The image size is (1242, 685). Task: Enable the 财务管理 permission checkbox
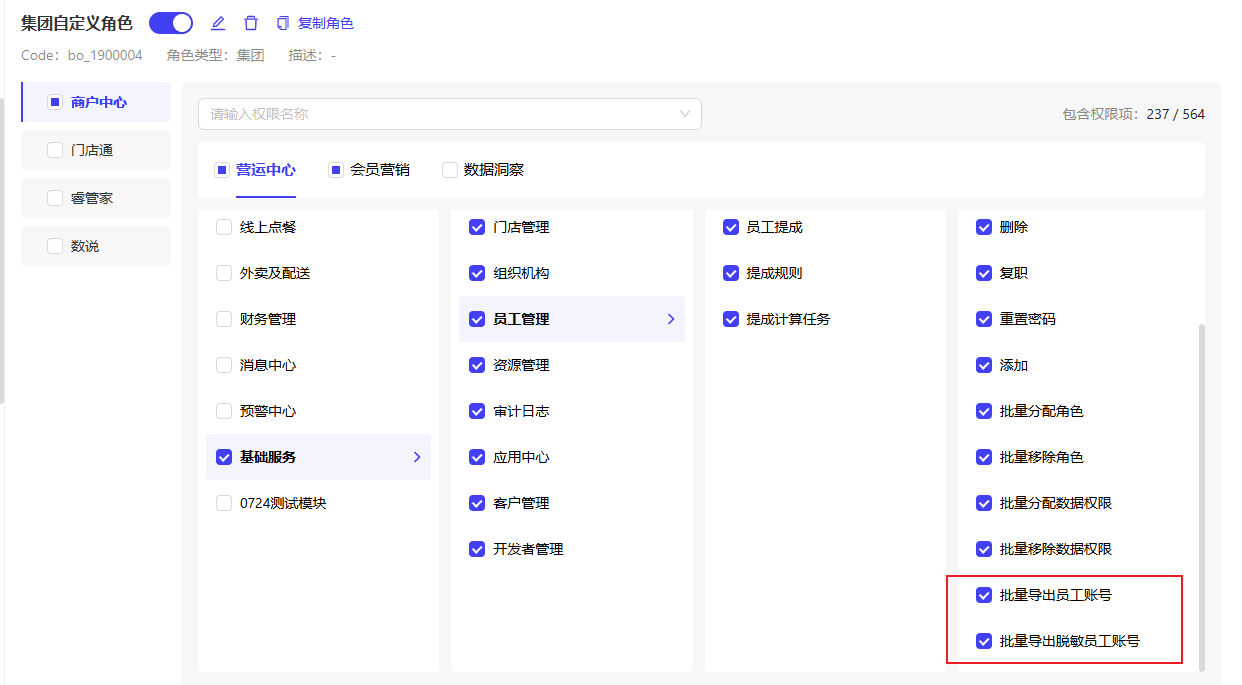pyautogui.click(x=224, y=319)
